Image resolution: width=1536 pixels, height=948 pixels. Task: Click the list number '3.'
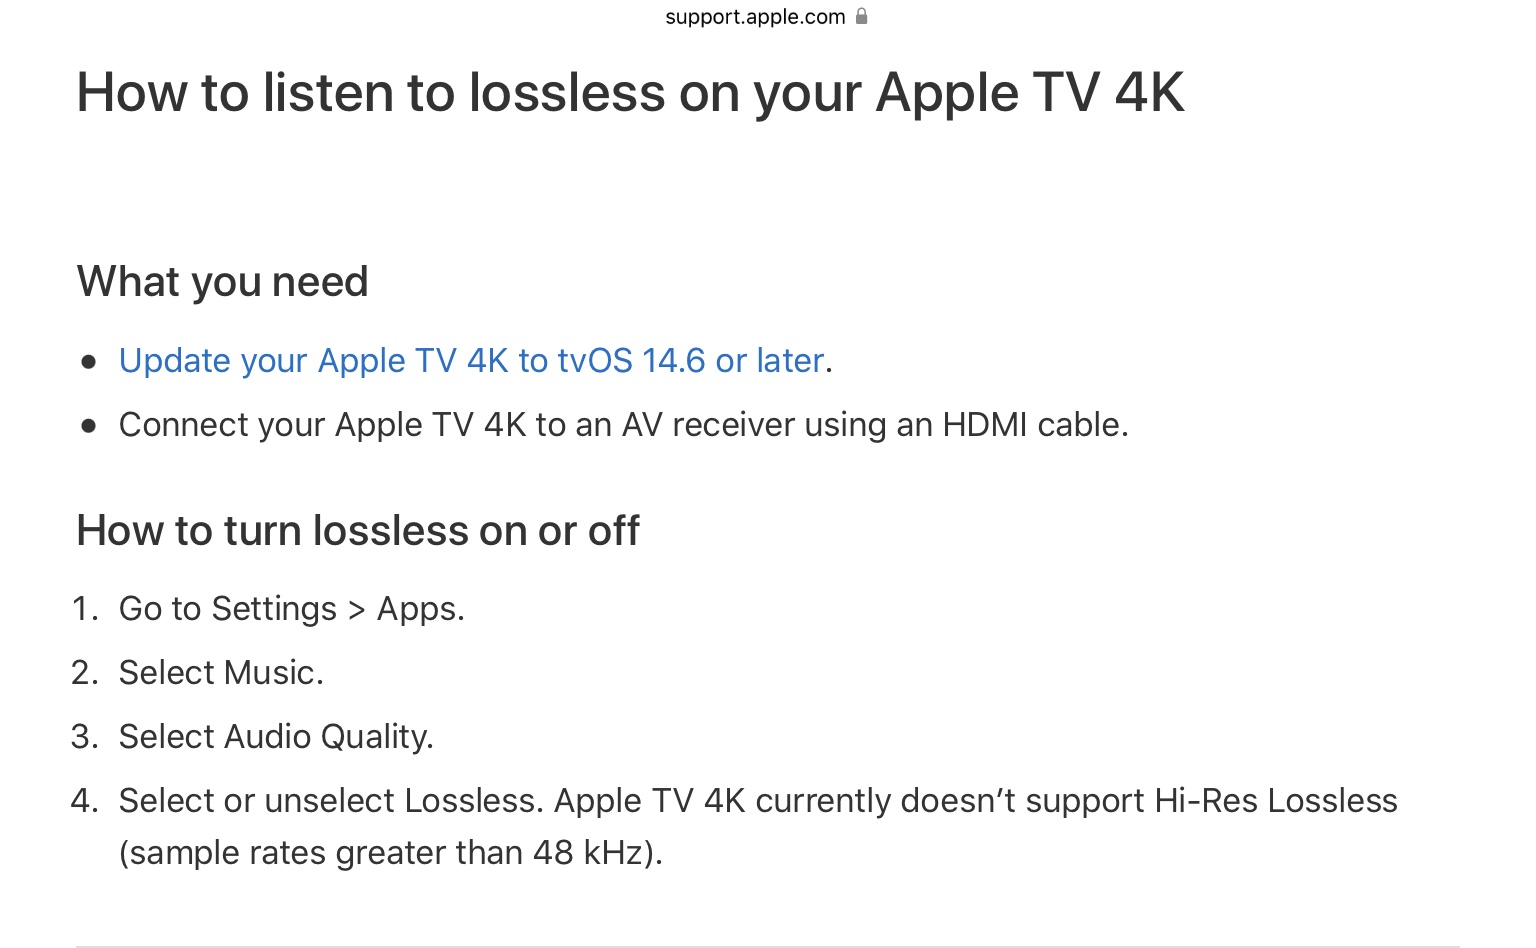pyautogui.click(x=85, y=737)
